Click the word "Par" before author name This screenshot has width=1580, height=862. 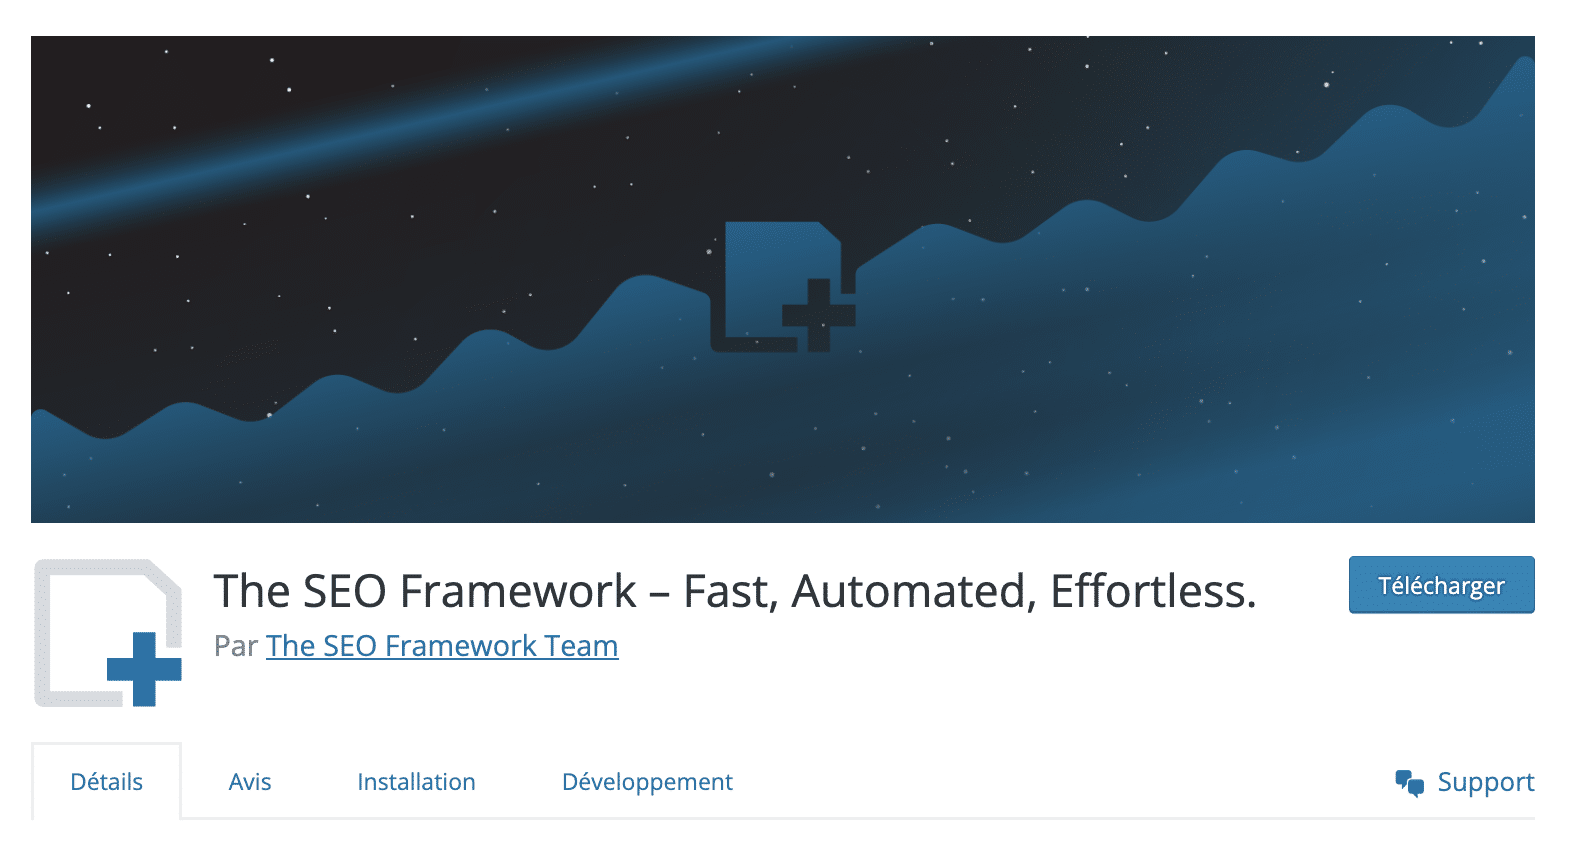coord(235,646)
